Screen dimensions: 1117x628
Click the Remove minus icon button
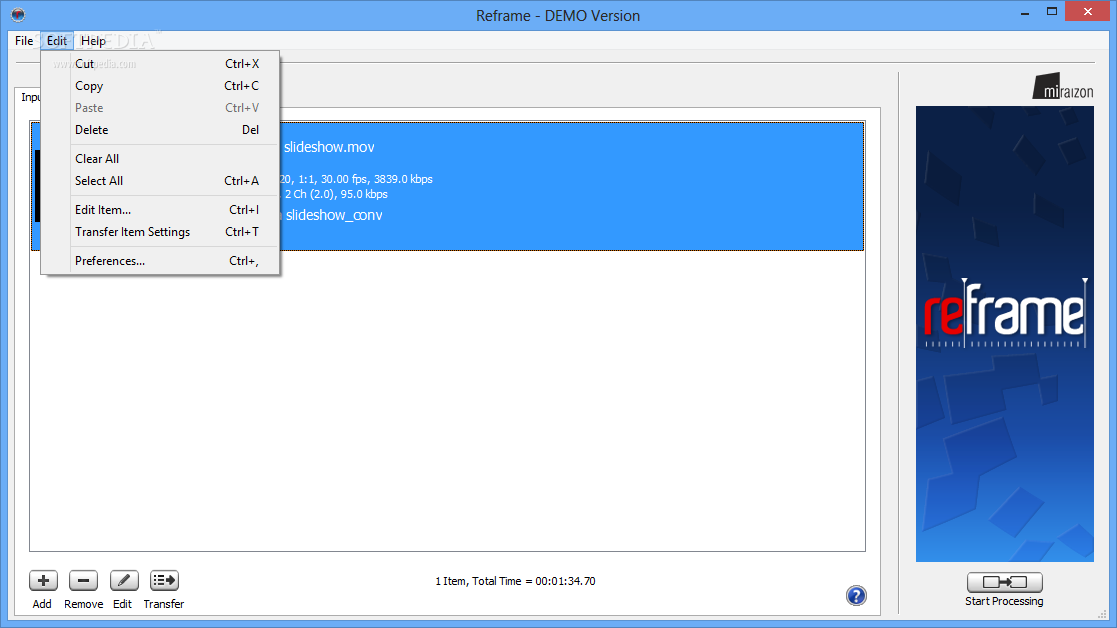click(x=83, y=581)
